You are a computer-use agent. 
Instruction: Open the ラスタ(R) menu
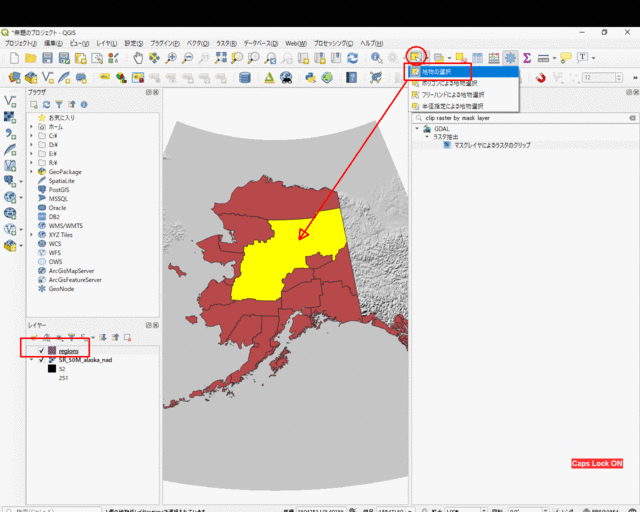point(226,44)
